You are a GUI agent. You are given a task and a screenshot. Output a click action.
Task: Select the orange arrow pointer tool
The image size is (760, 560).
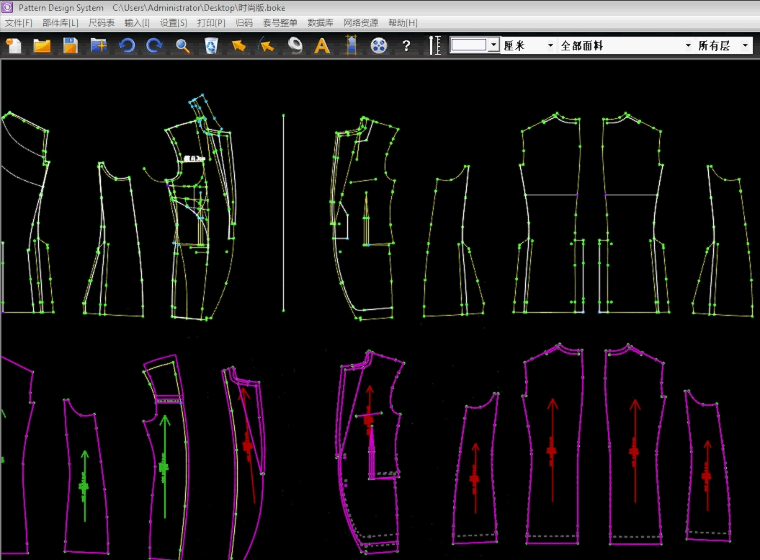pyautogui.click(x=239, y=45)
